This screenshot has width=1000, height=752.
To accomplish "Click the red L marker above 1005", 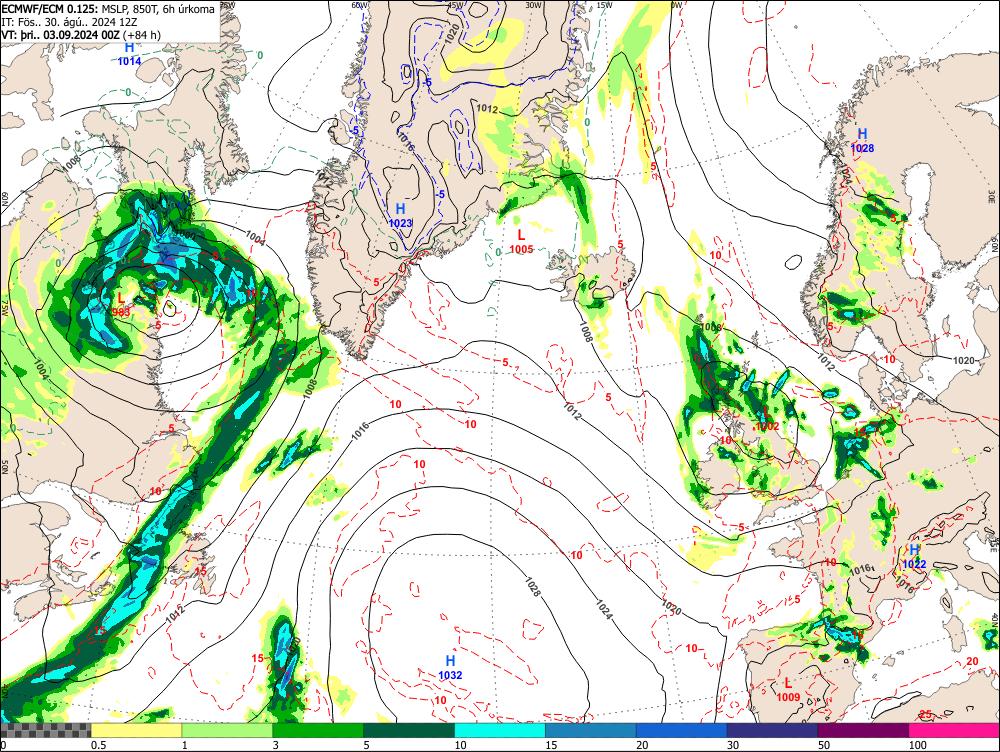I will [x=521, y=236].
